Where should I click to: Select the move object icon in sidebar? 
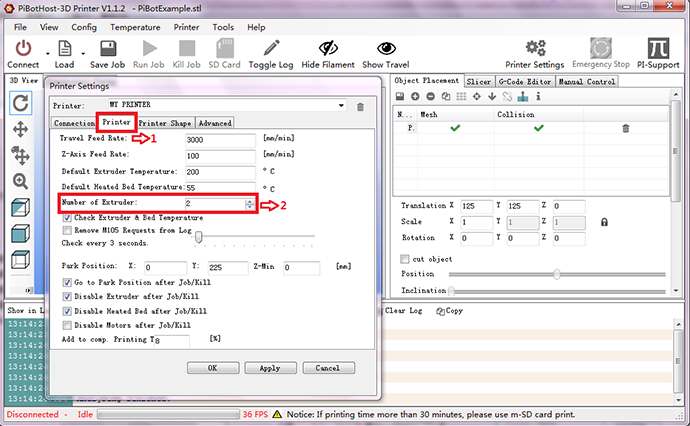tap(21, 155)
